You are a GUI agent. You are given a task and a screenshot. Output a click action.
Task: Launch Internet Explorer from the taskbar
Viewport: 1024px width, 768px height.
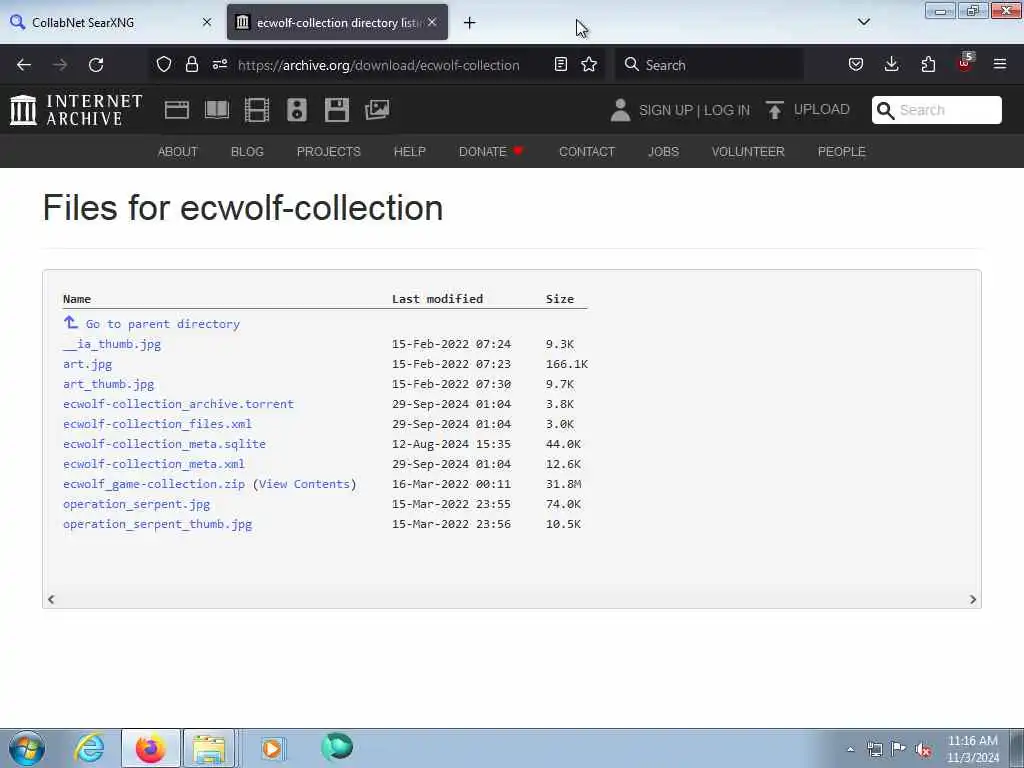click(89, 748)
